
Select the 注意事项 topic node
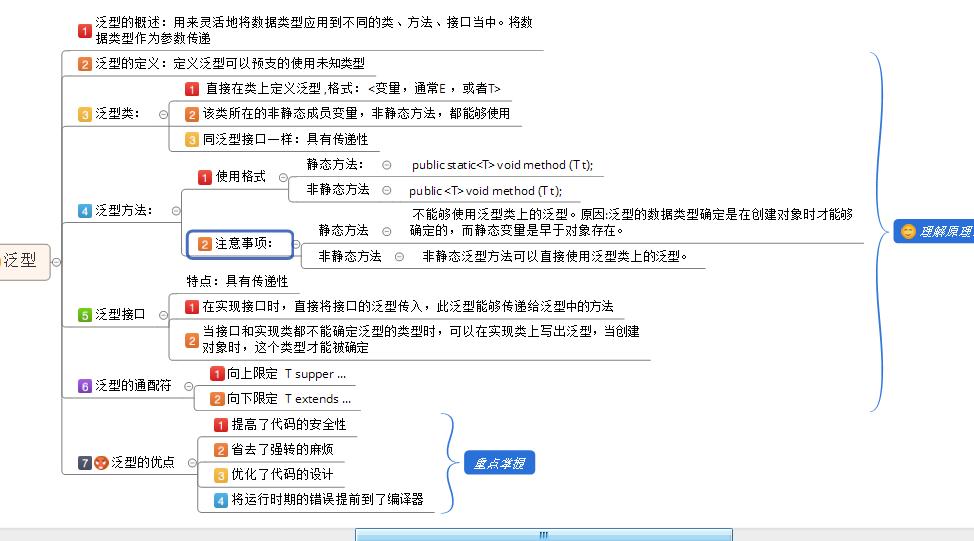point(239,243)
